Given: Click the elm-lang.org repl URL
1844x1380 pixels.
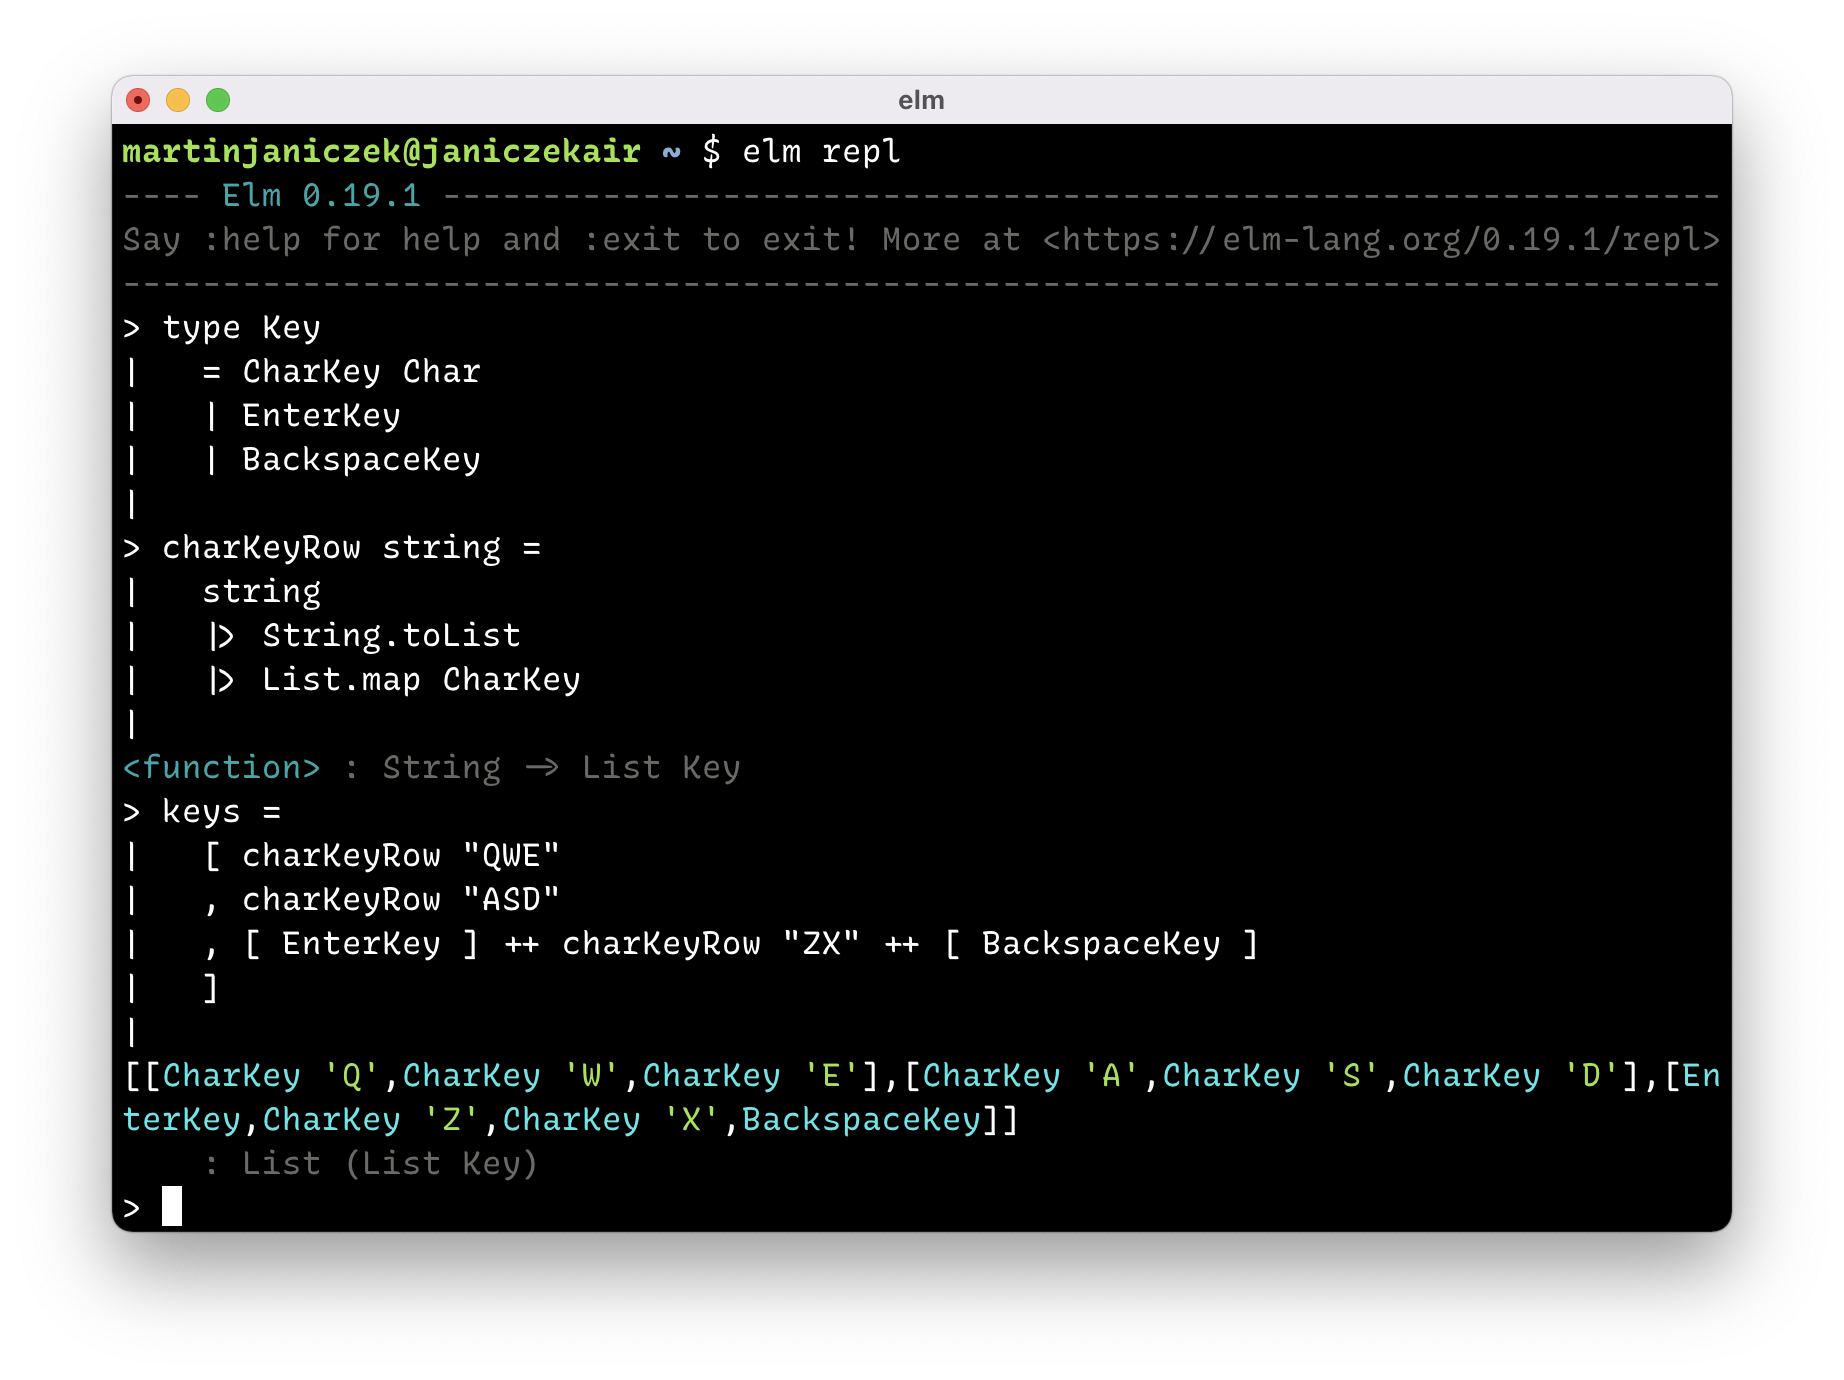Looking at the screenshot, I should (1381, 240).
